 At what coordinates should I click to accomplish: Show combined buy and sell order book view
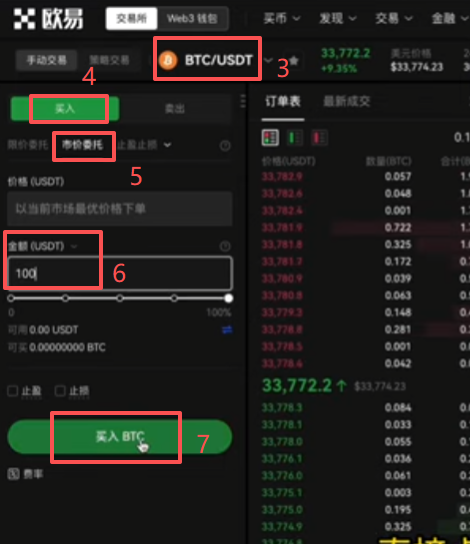pos(270,138)
